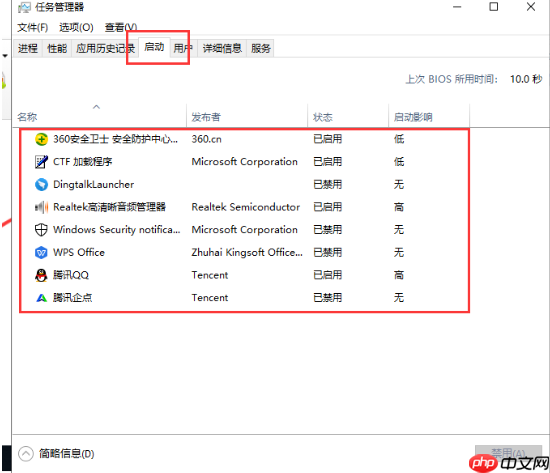The image size is (550, 473).
Task: Click the Windows Security shield icon
Action: tap(41, 230)
